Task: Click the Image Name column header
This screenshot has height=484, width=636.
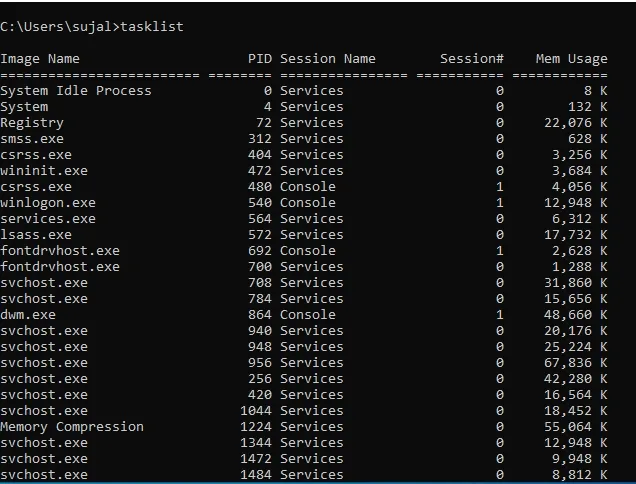Action: 40,58
